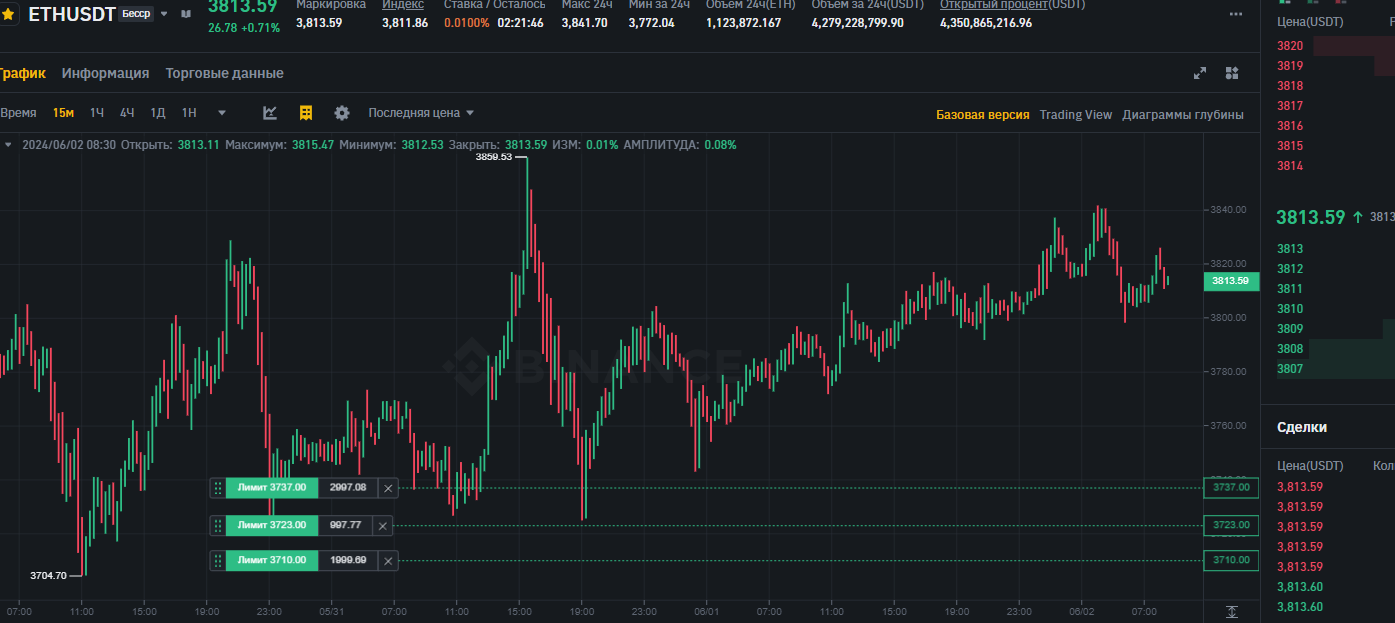This screenshot has height=623, width=1395.
Task: Open the three-dots more menu
Action: 1236,15
